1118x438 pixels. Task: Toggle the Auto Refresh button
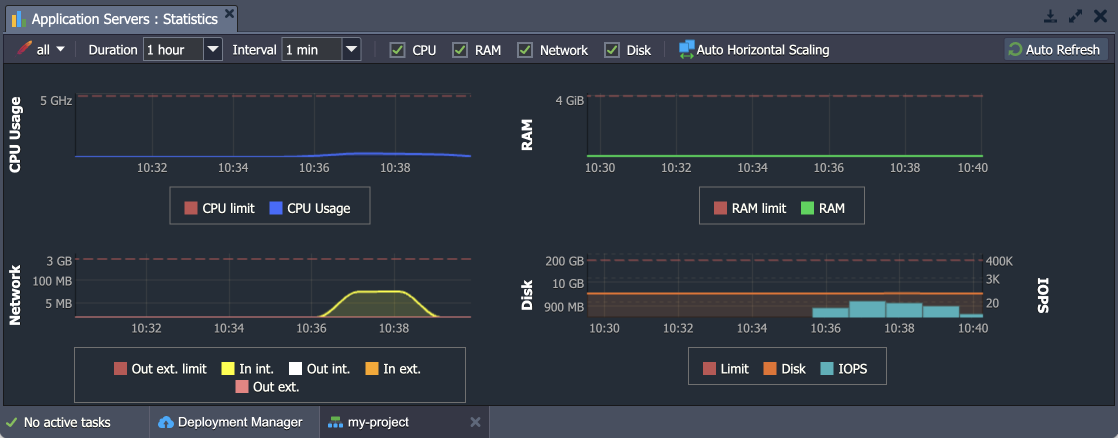pyautogui.click(x=1056, y=50)
